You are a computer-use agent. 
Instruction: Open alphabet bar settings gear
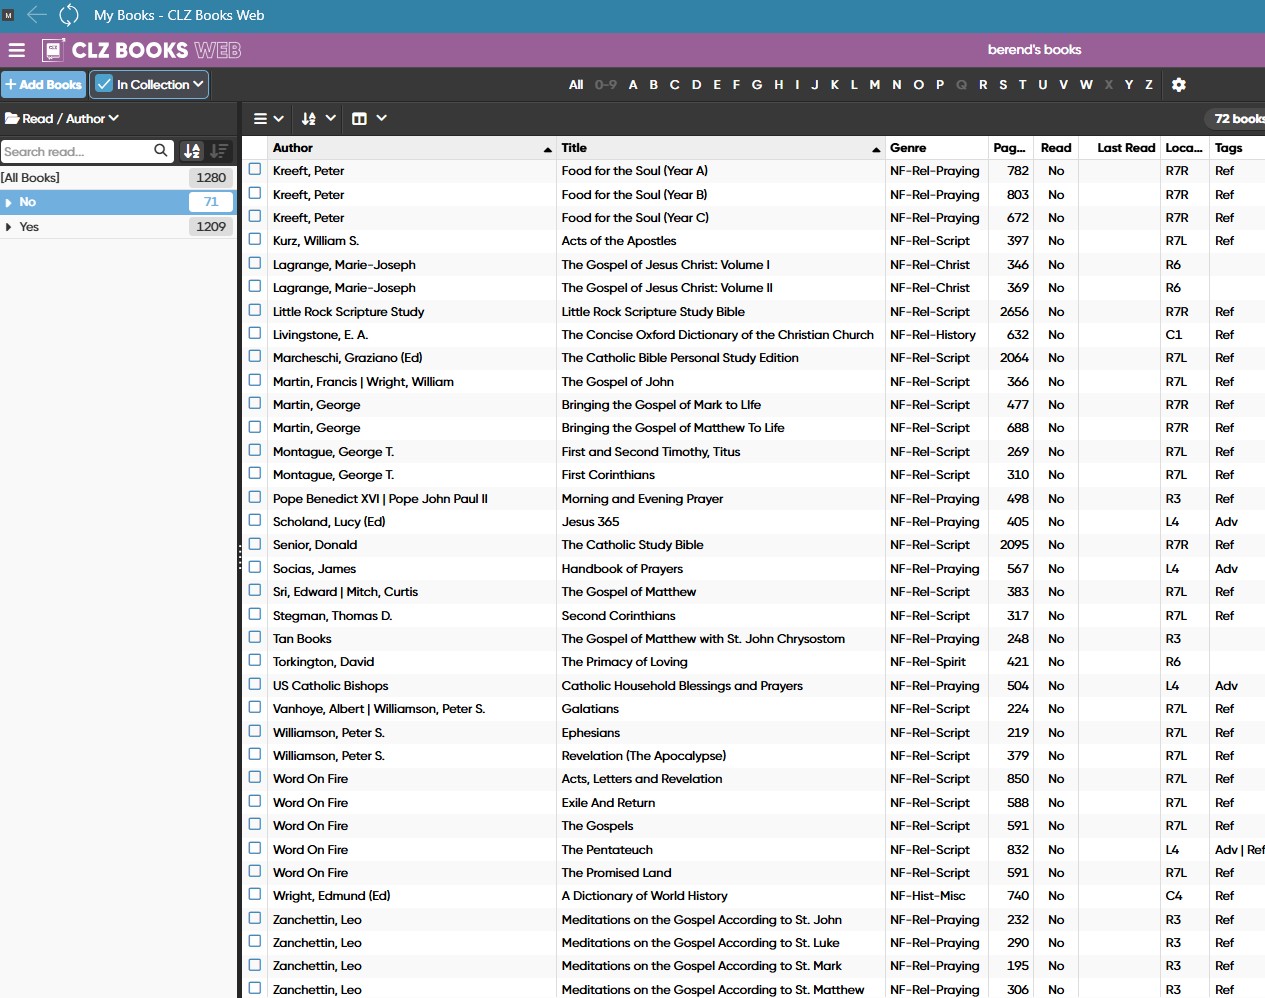coord(1179,85)
